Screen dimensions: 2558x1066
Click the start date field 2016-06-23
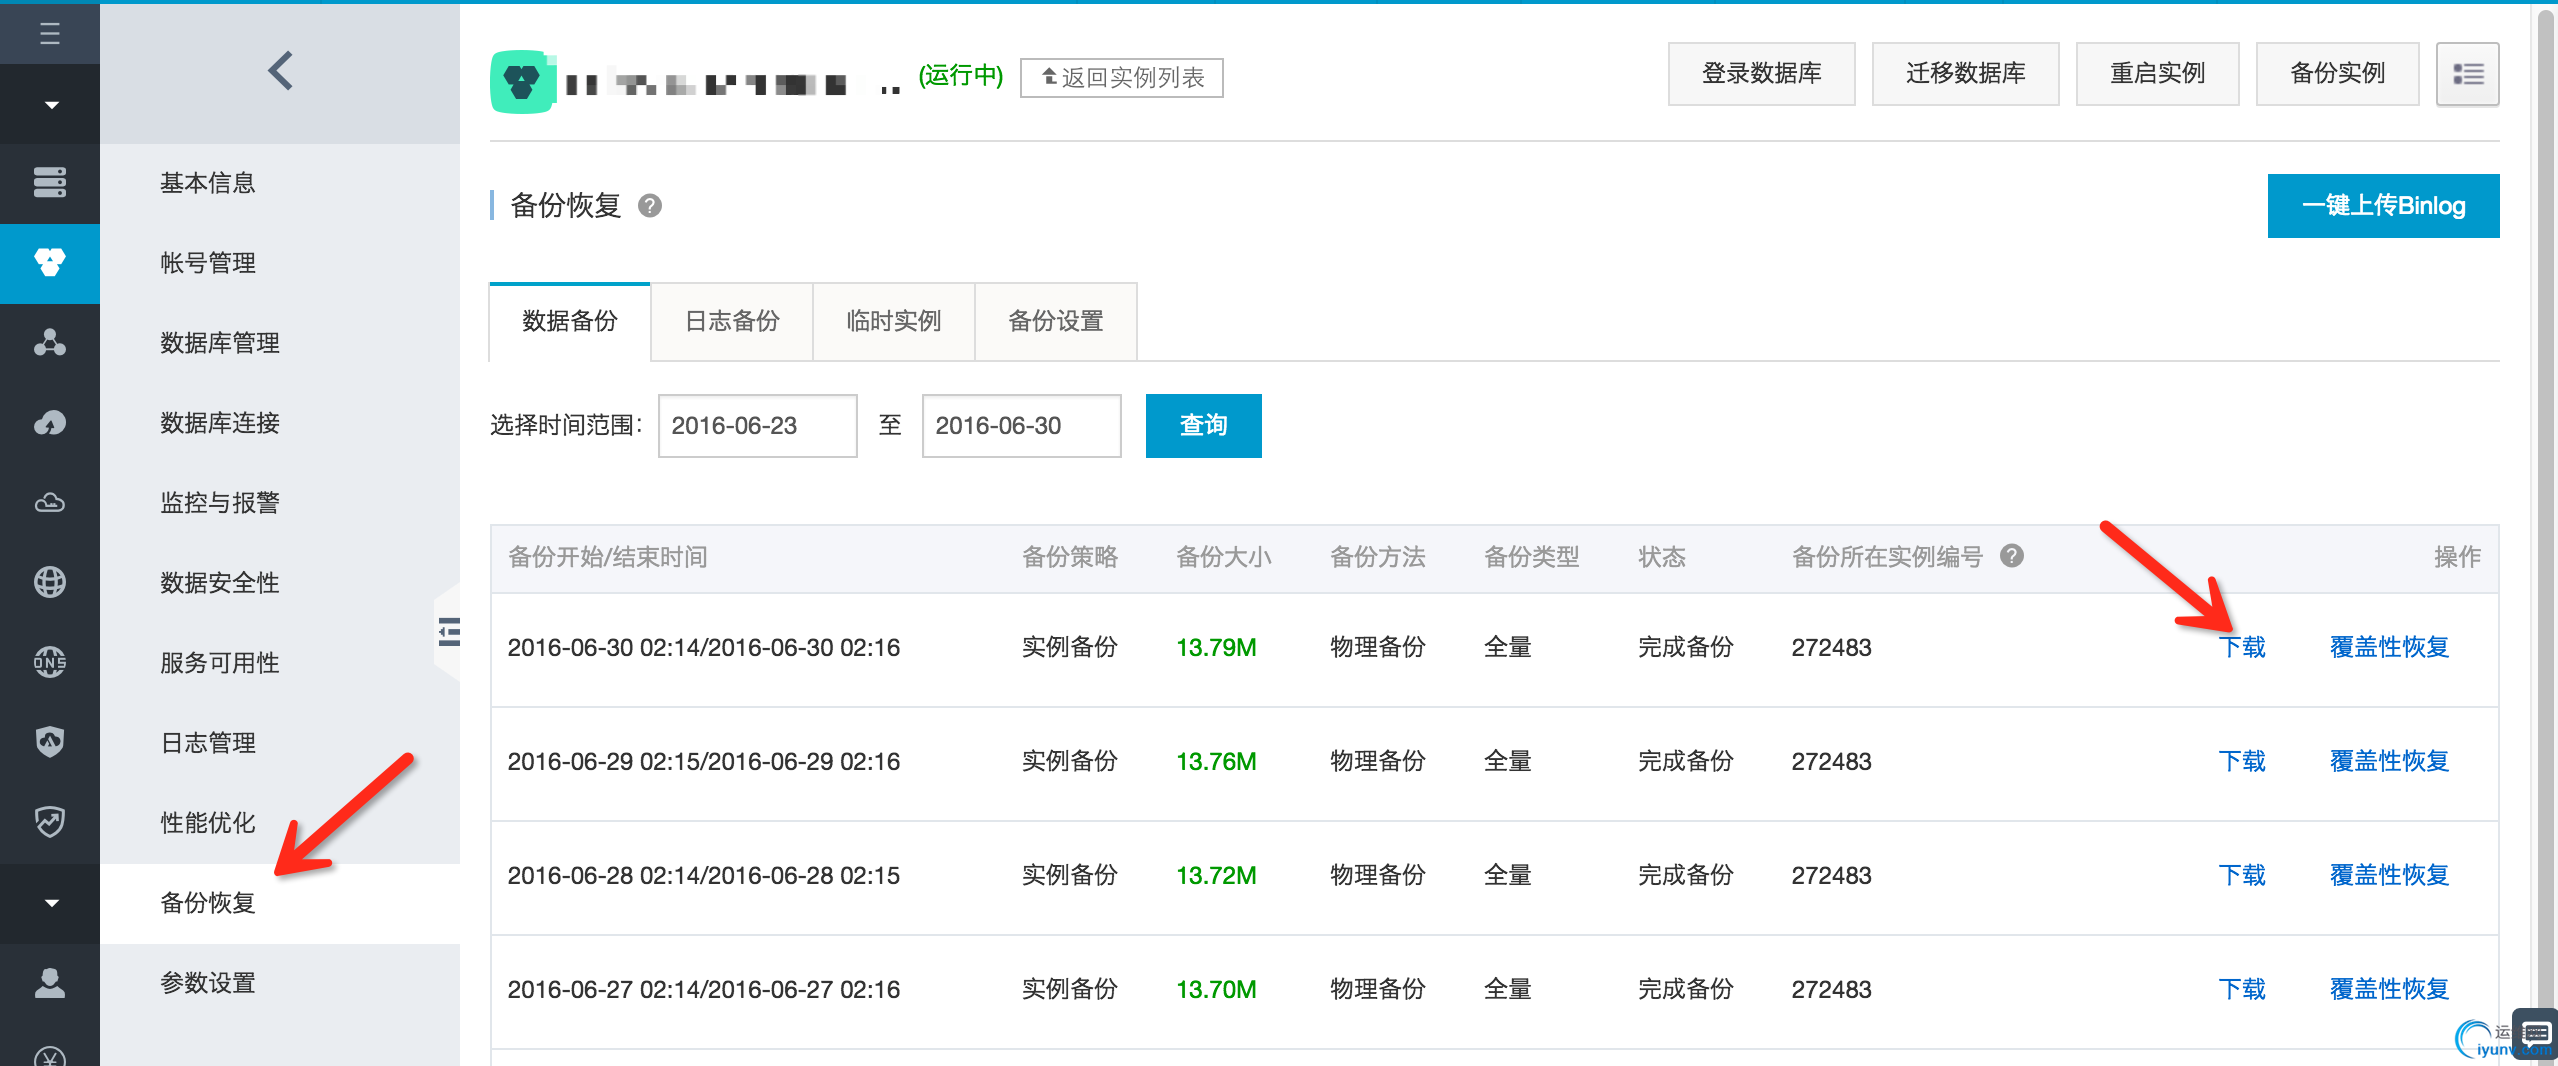point(757,426)
